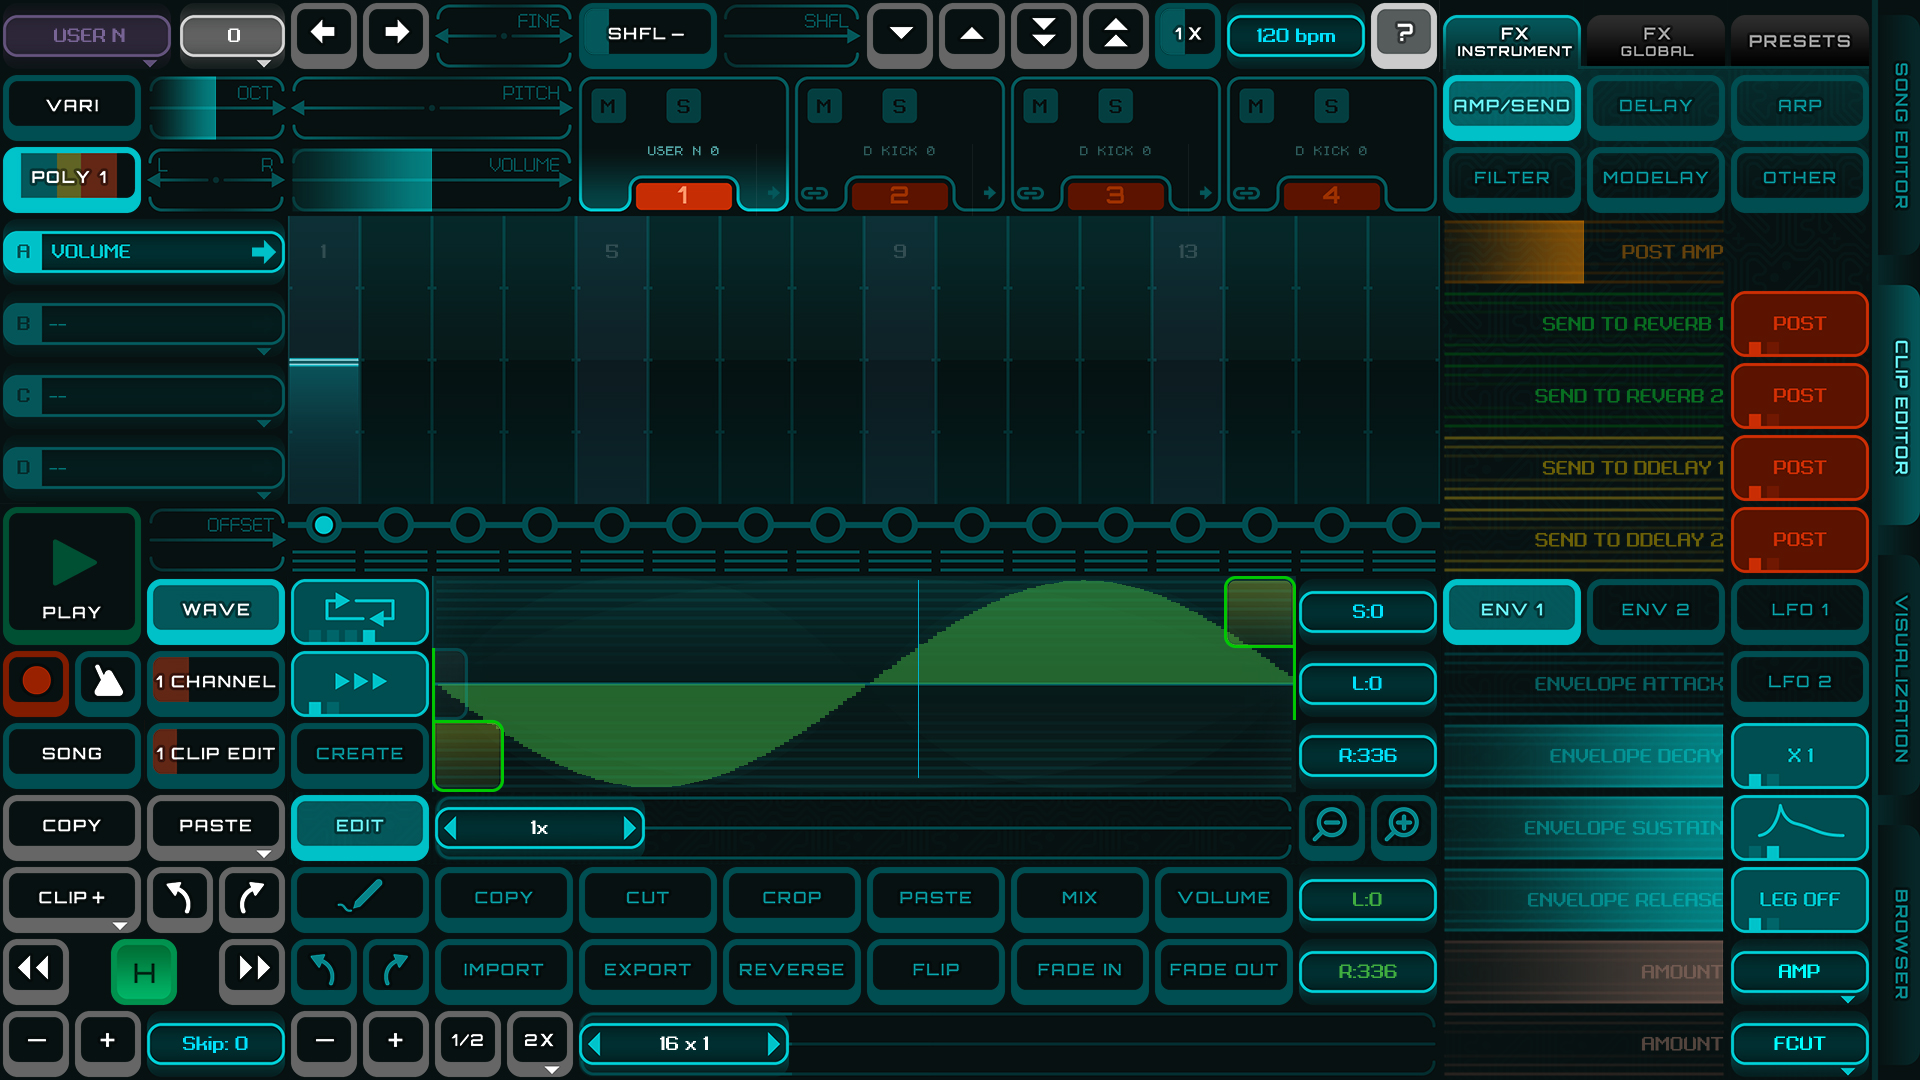Expand the USER N instrument selector

pyautogui.click(x=88, y=36)
